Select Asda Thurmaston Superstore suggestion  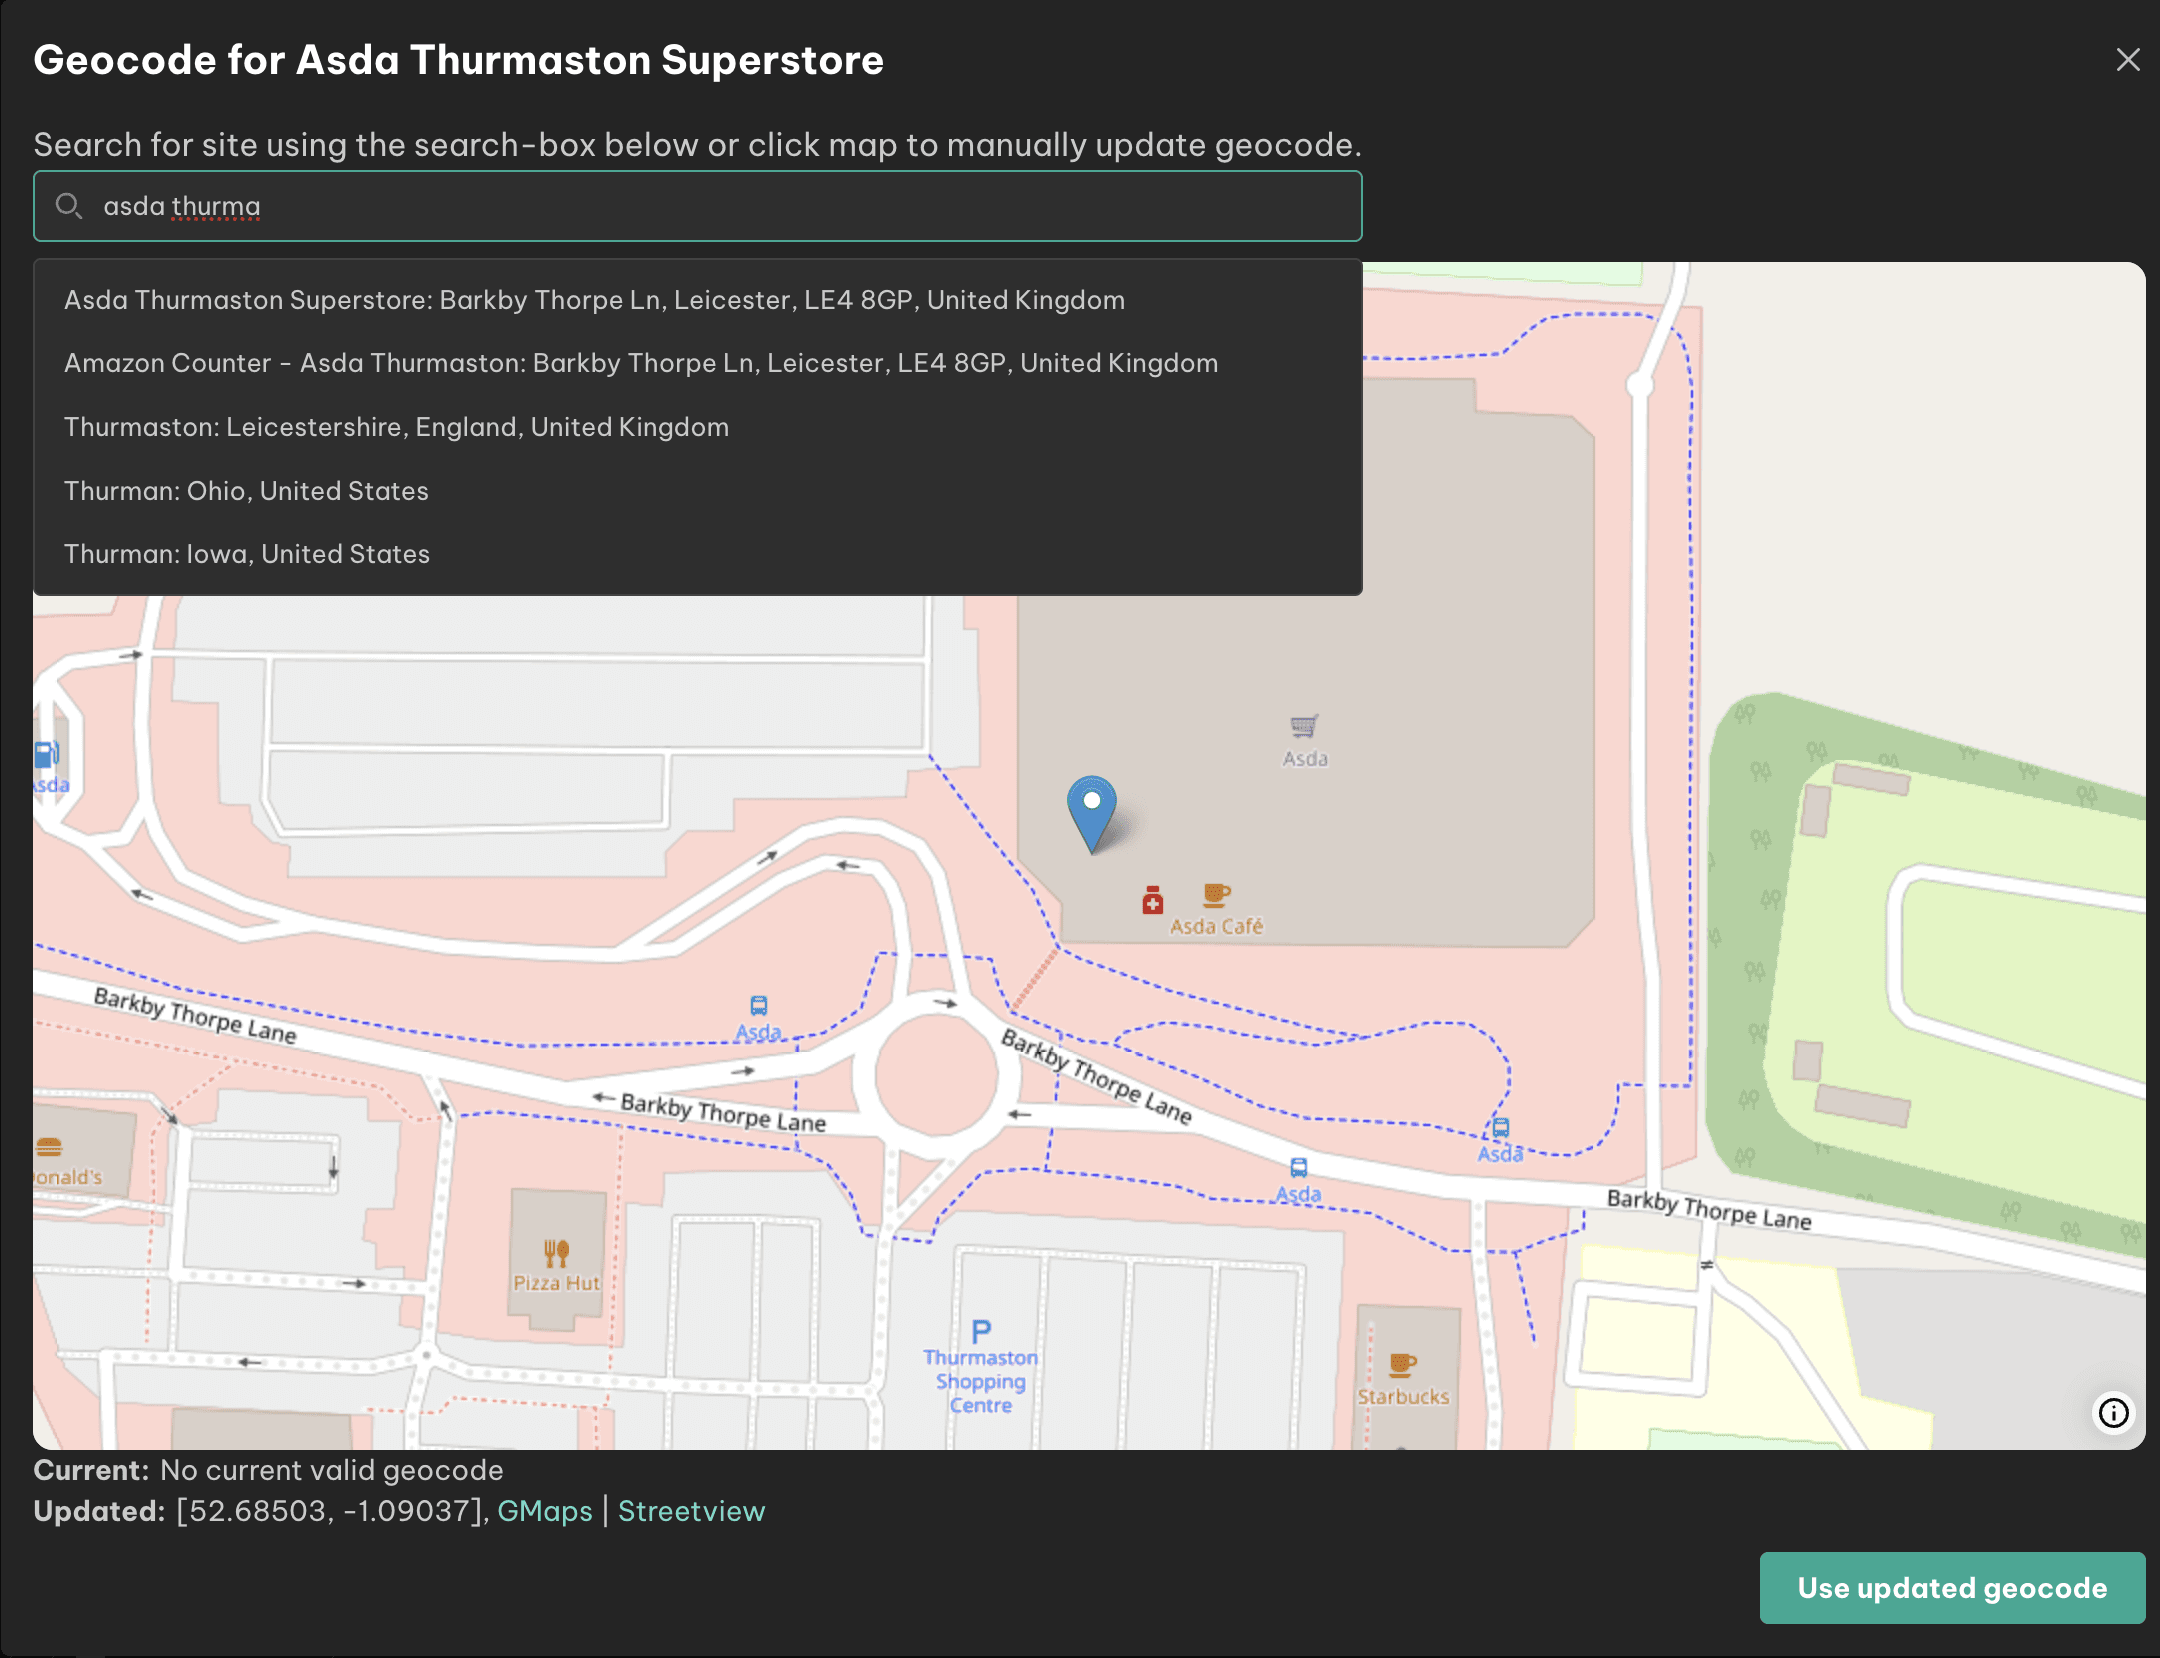(698, 300)
